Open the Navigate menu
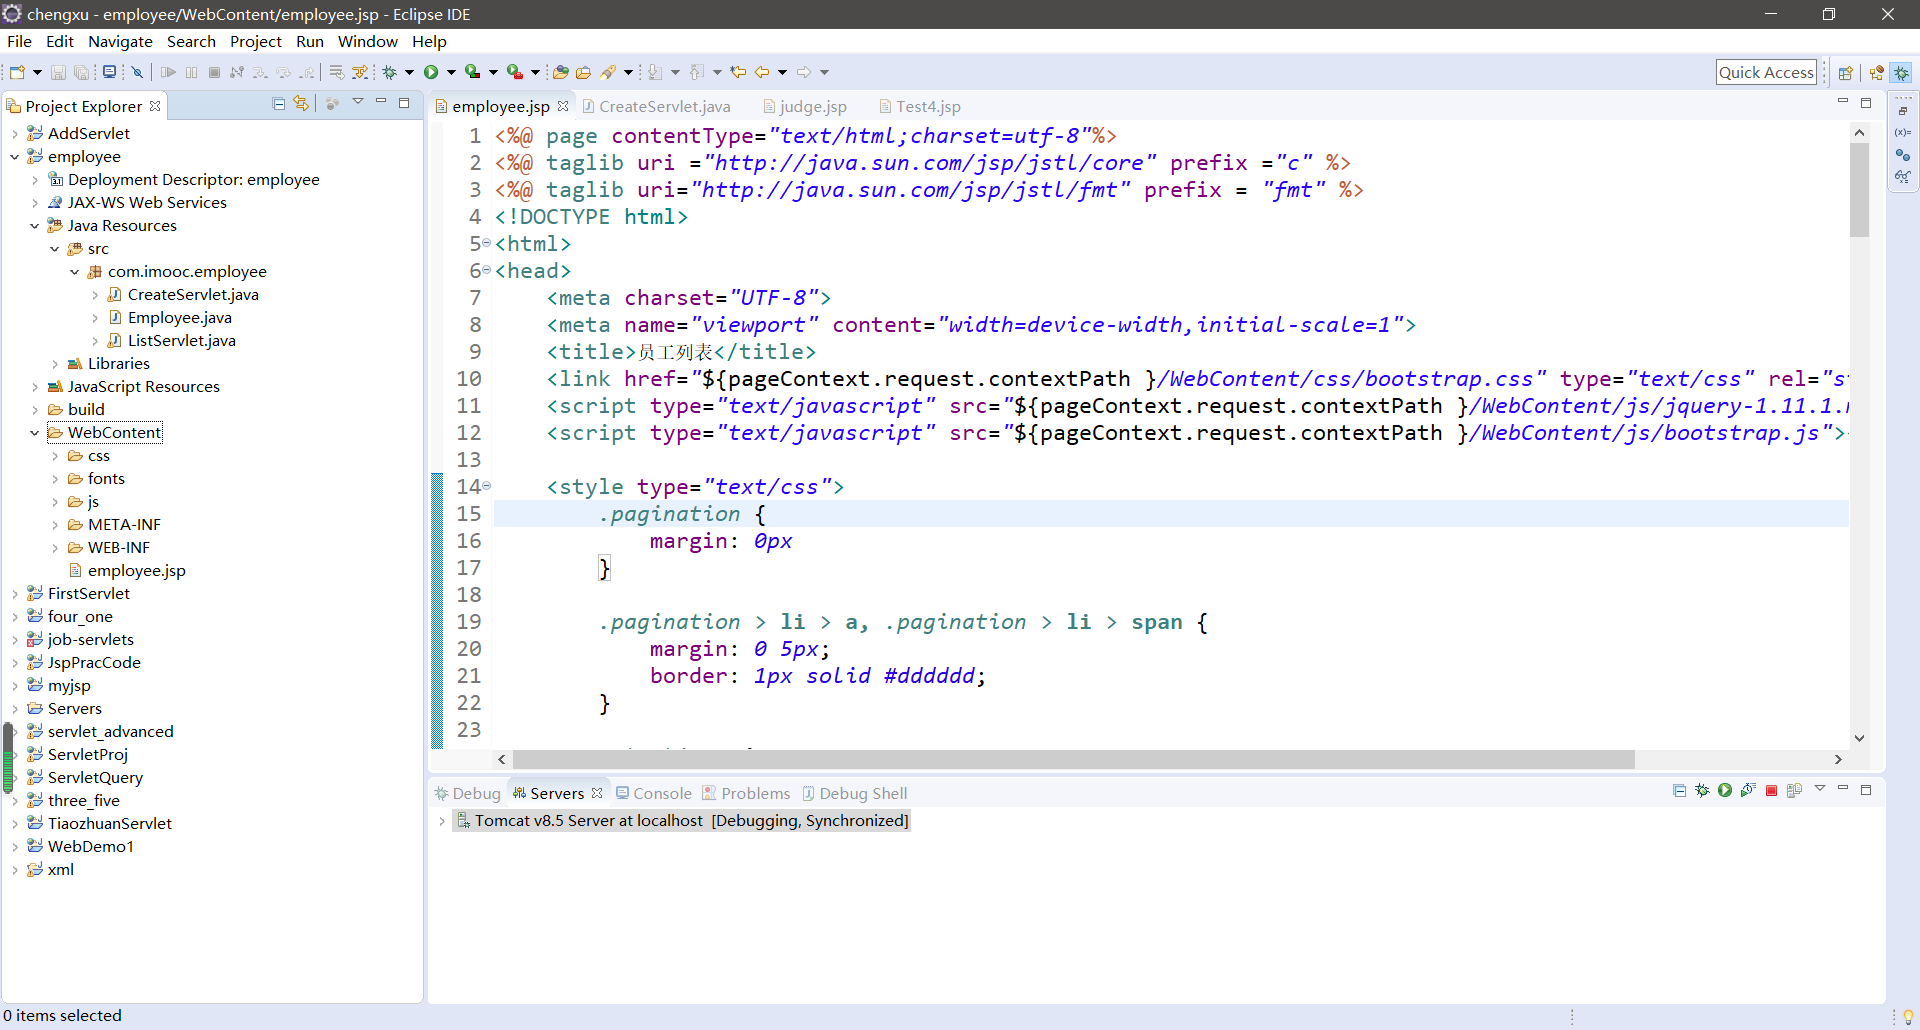Viewport: 1920px width, 1030px height. (120, 41)
